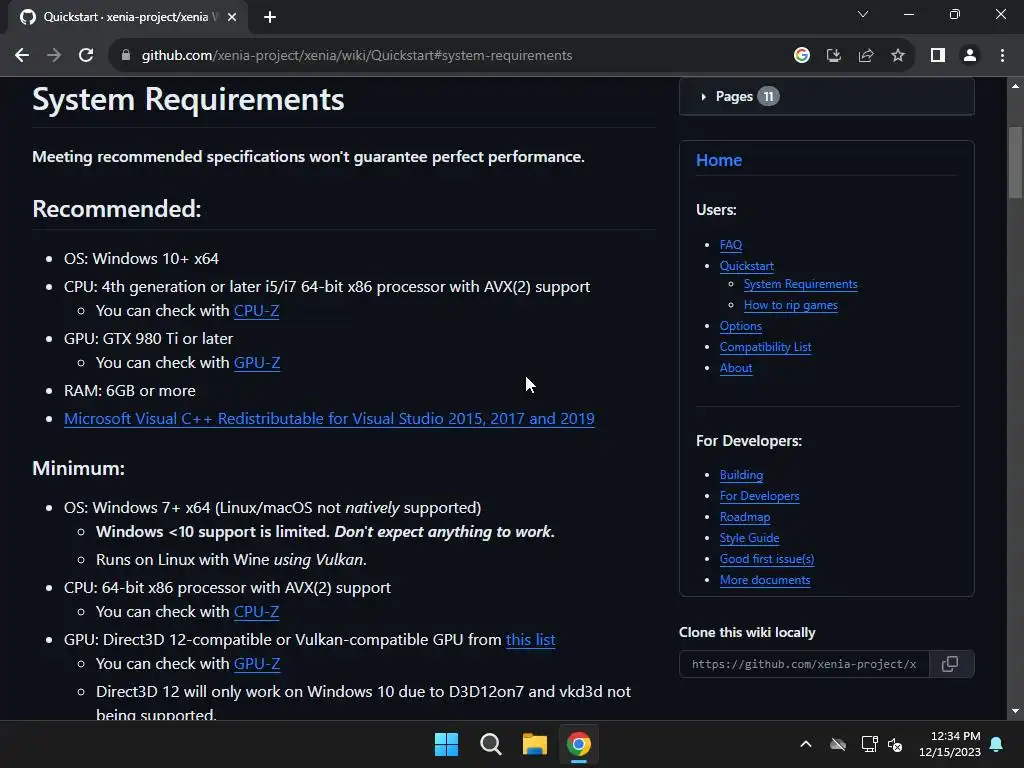Screen dimensions: 1024x768
Task: Go to System Requirements sidebar link
Action: [801, 284]
